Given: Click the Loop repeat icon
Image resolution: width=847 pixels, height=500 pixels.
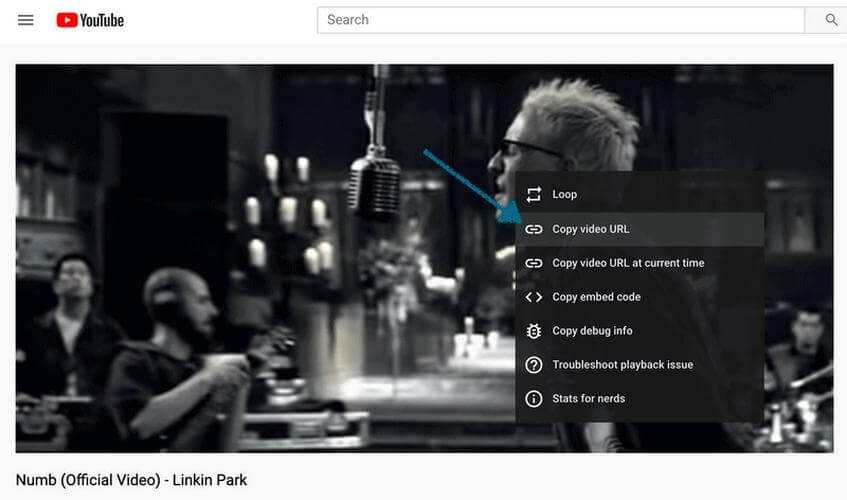Looking at the screenshot, I should point(534,194).
